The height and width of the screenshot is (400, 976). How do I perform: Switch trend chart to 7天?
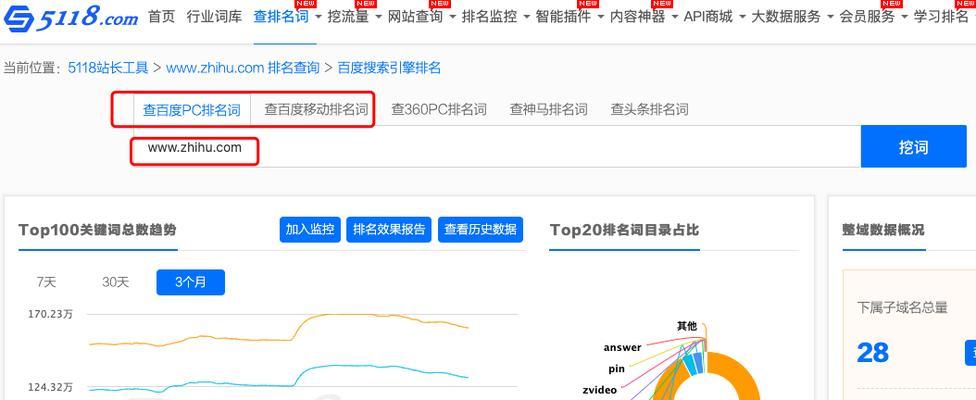pyautogui.click(x=46, y=282)
